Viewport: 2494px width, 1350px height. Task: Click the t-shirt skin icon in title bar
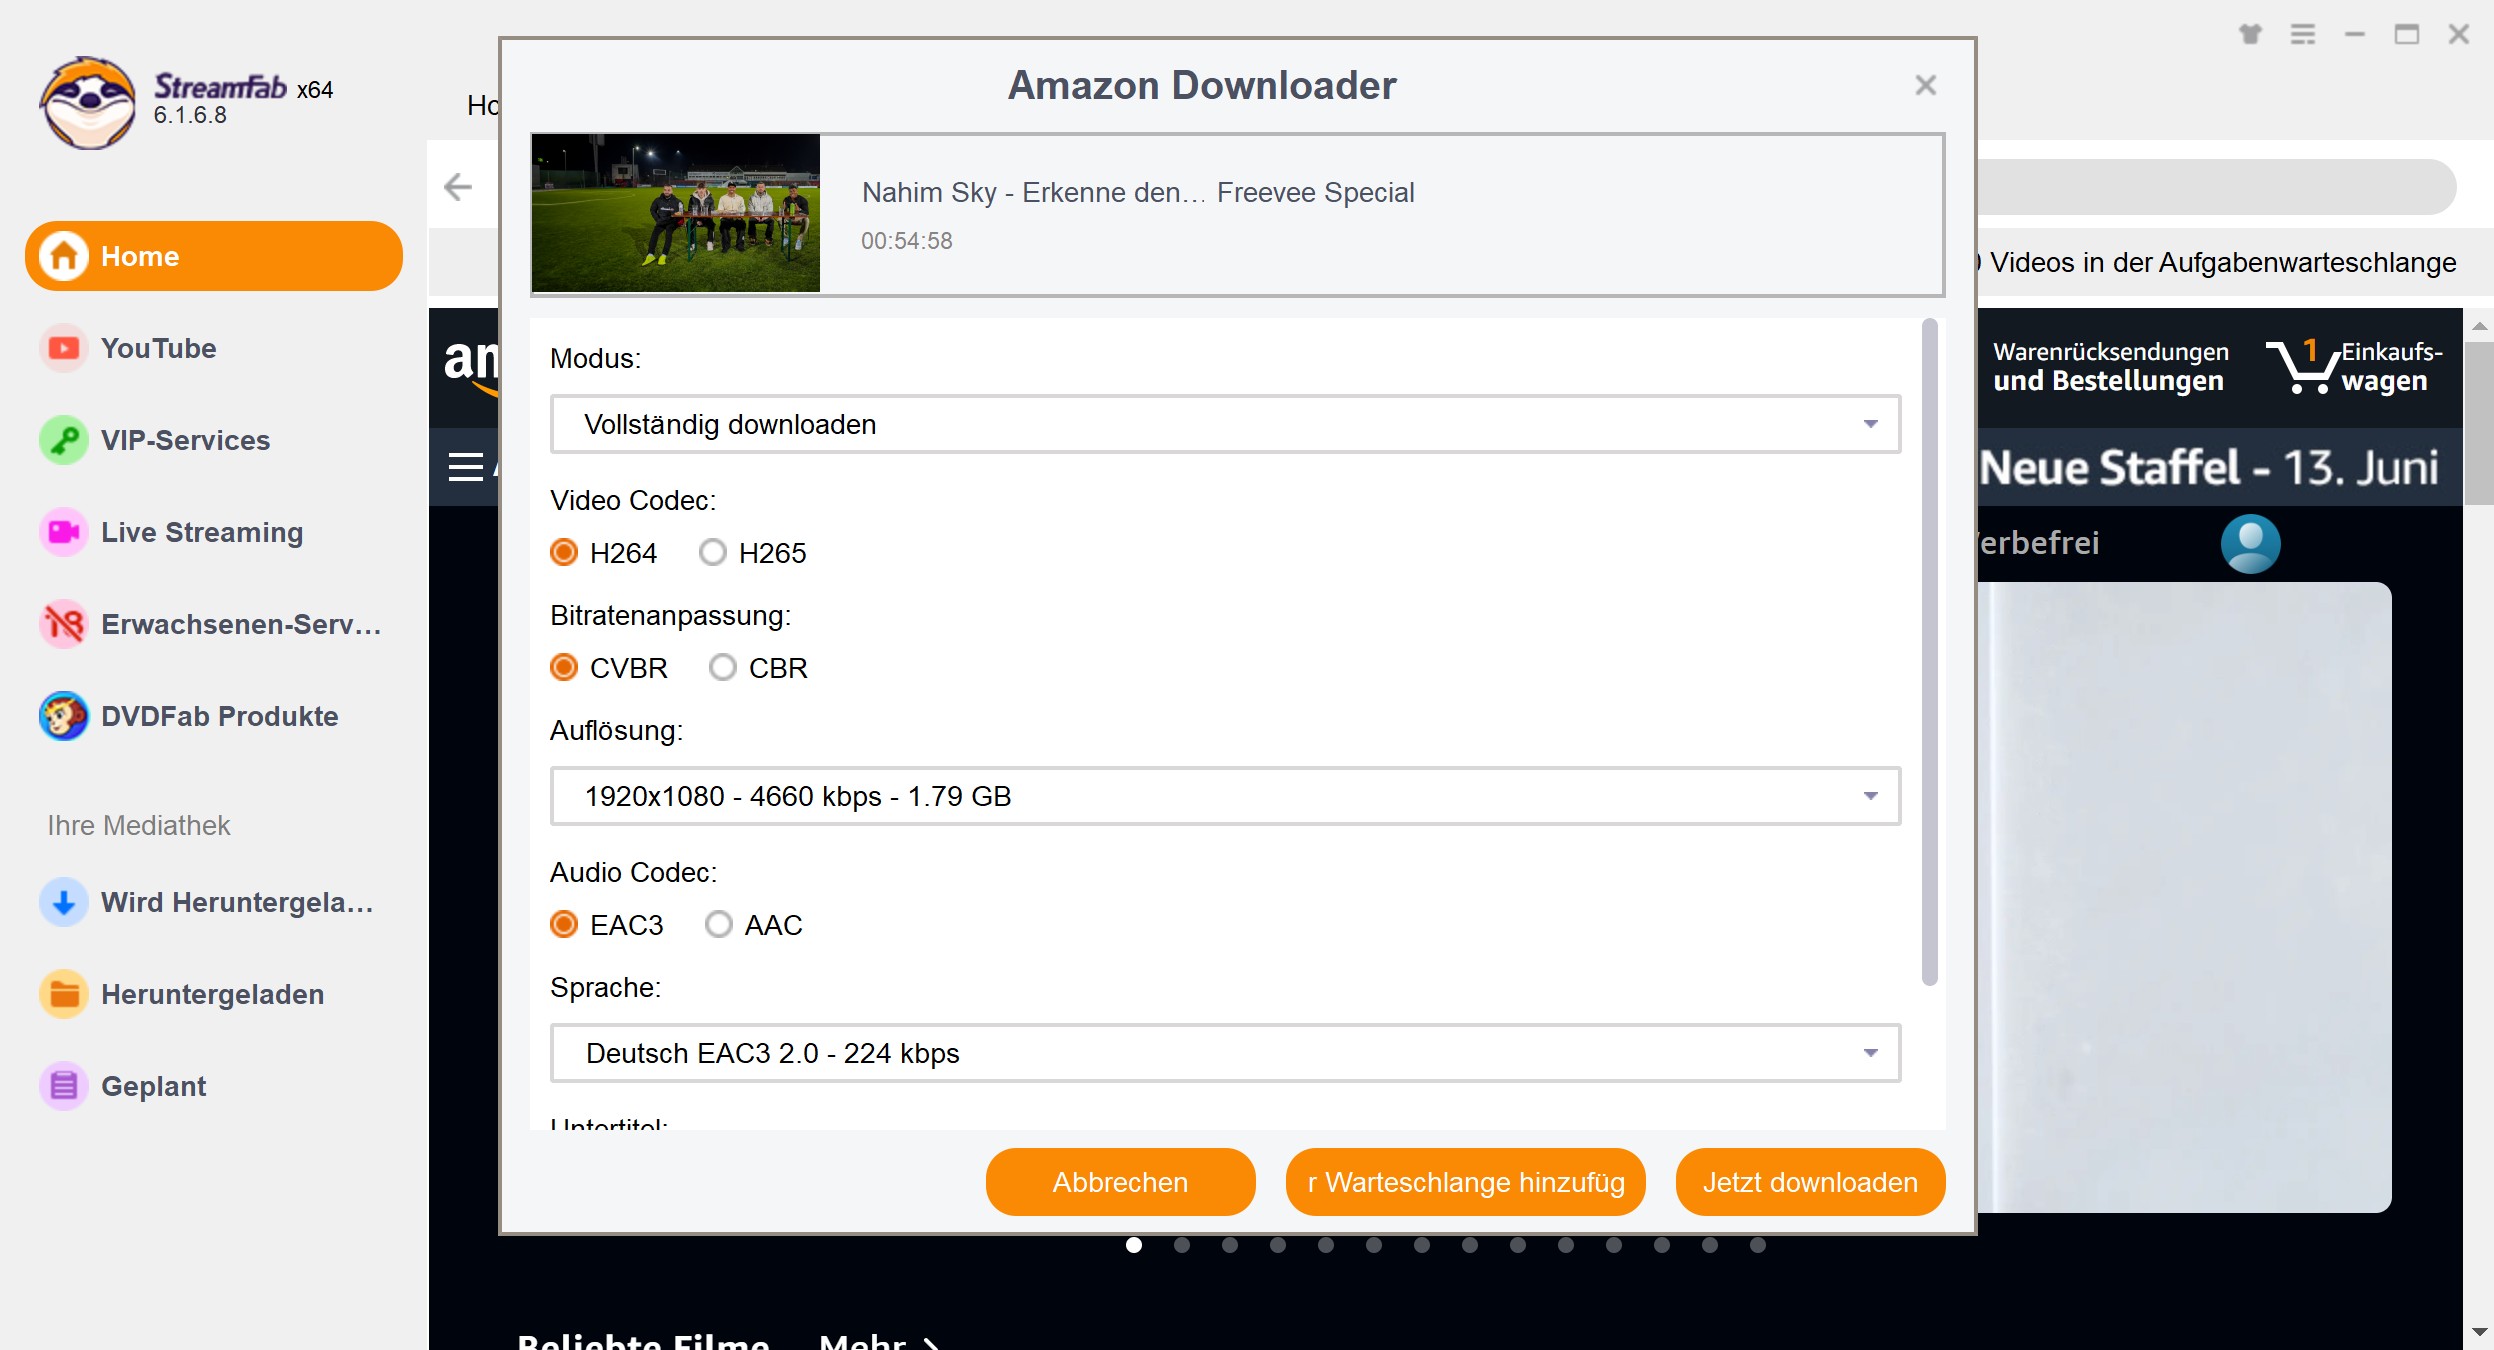point(2250,34)
